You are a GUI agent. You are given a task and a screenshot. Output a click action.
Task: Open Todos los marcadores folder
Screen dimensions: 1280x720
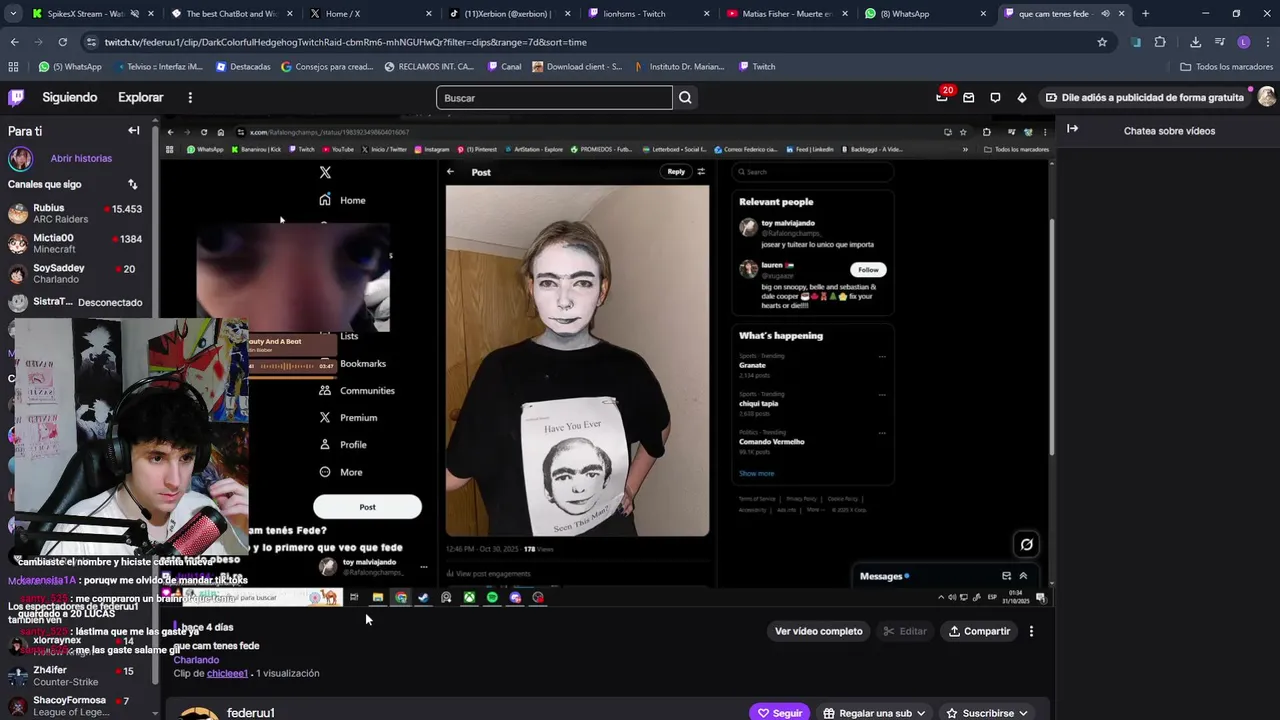(1226, 67)
